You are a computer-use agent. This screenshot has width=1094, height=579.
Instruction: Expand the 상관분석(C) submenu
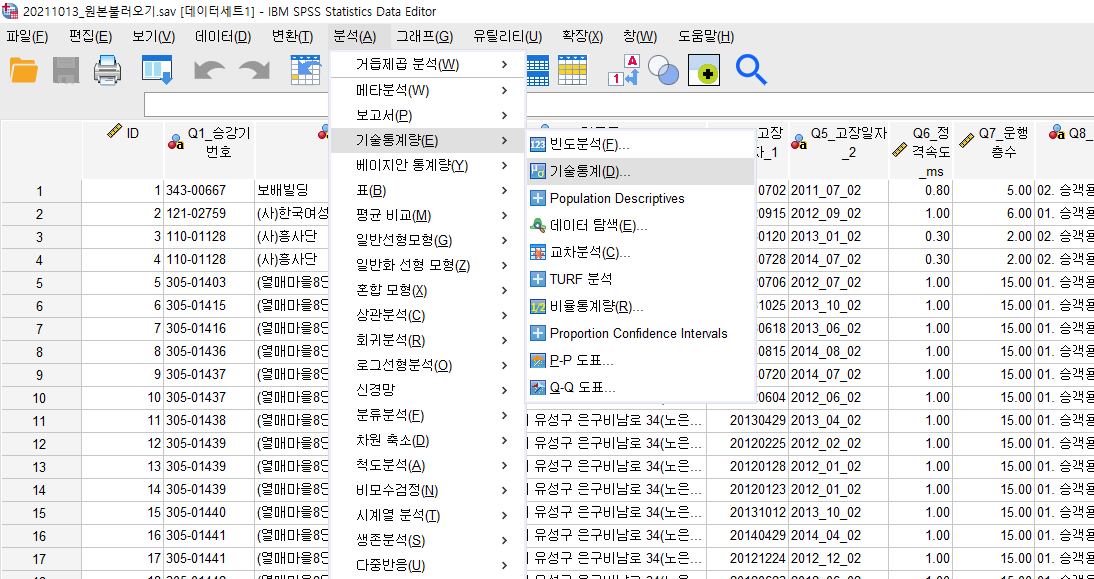(x=427, y=315)
